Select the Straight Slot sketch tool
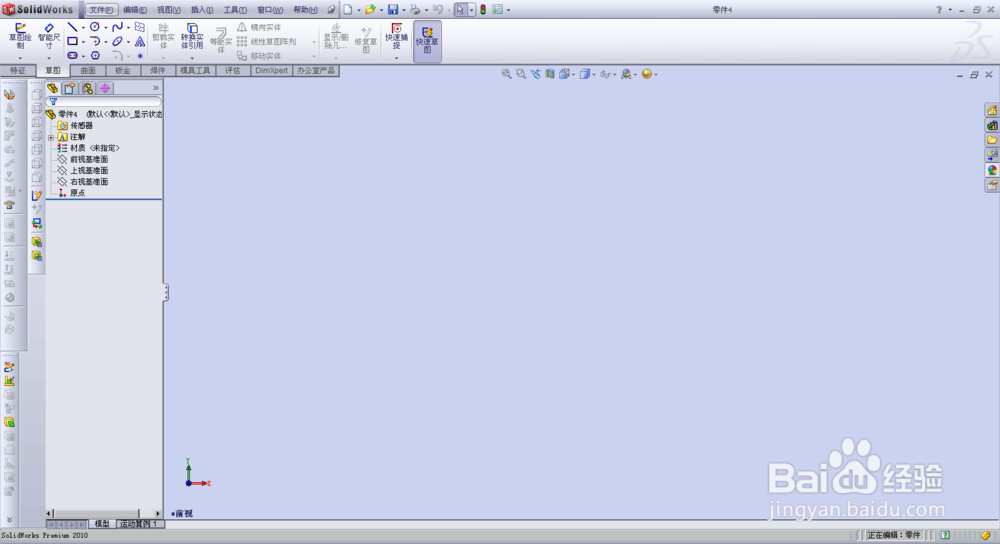The width and height of the screenshot is (1000, 544). pyautogui.click(x=73, y=55)
